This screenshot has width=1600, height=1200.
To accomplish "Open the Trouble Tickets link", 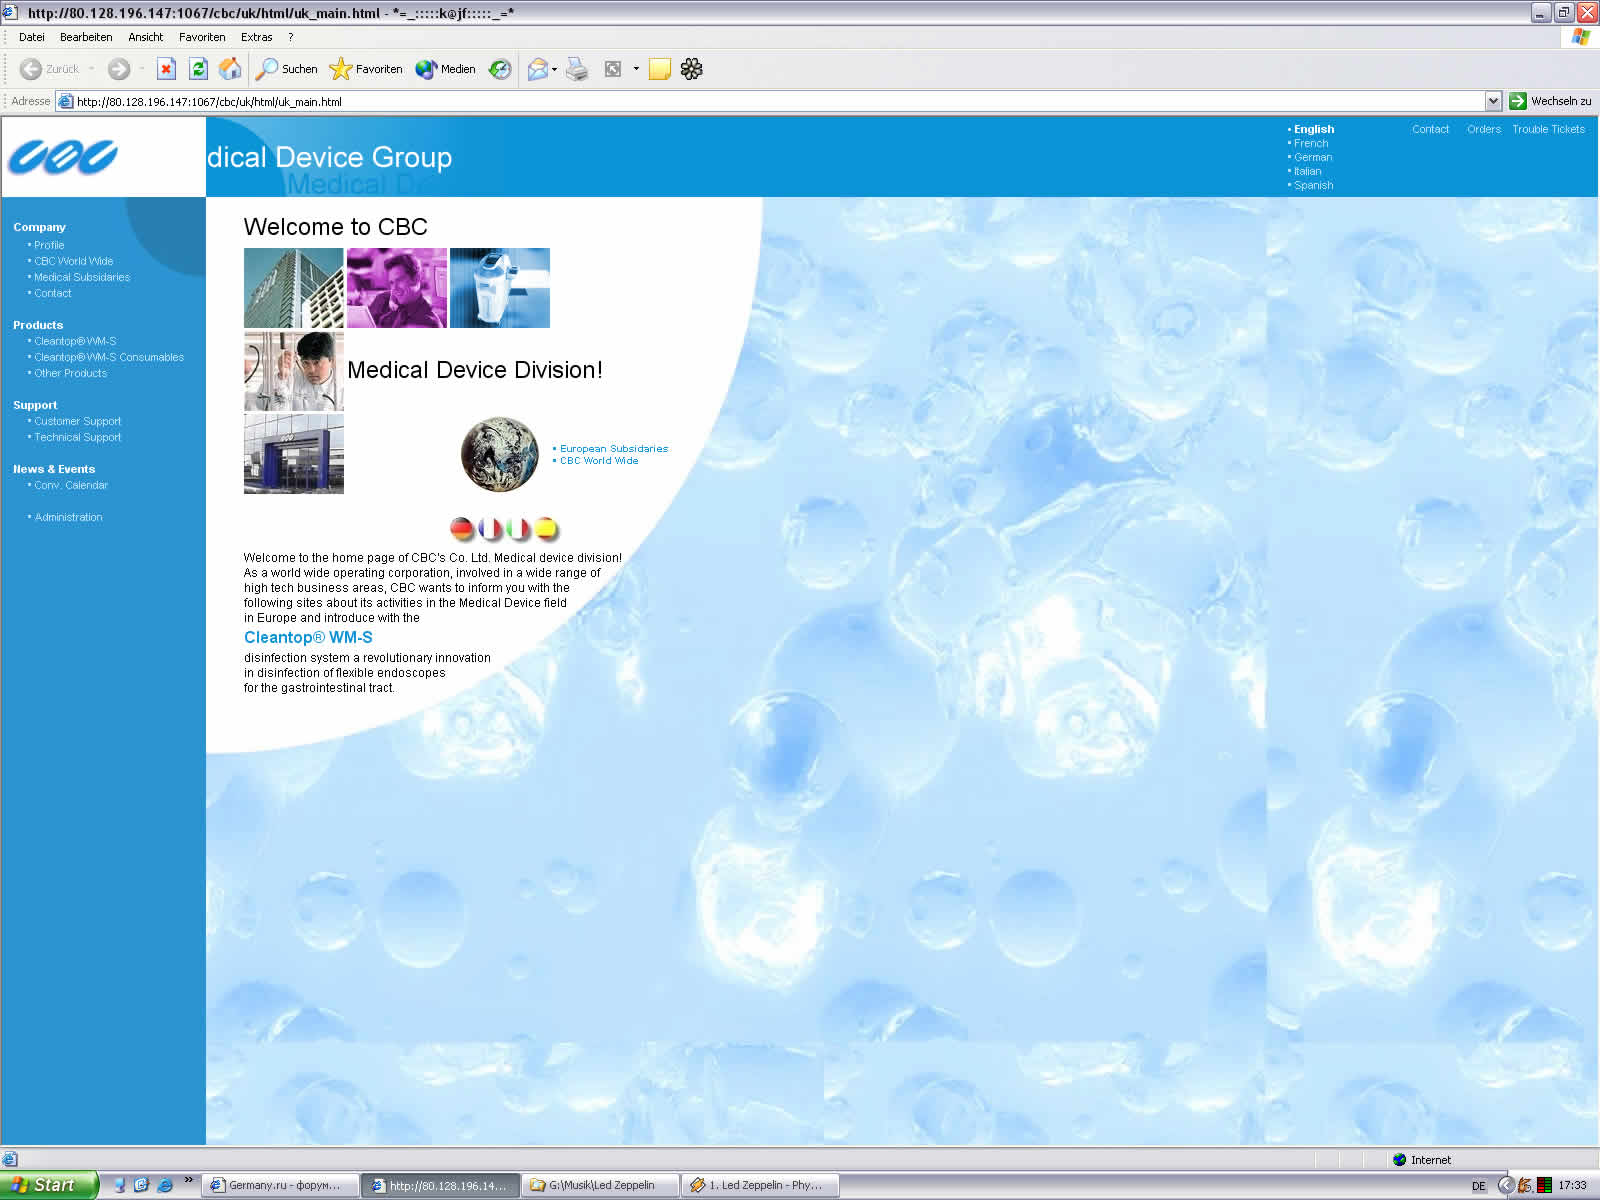I will click(x=1548, y=129).
